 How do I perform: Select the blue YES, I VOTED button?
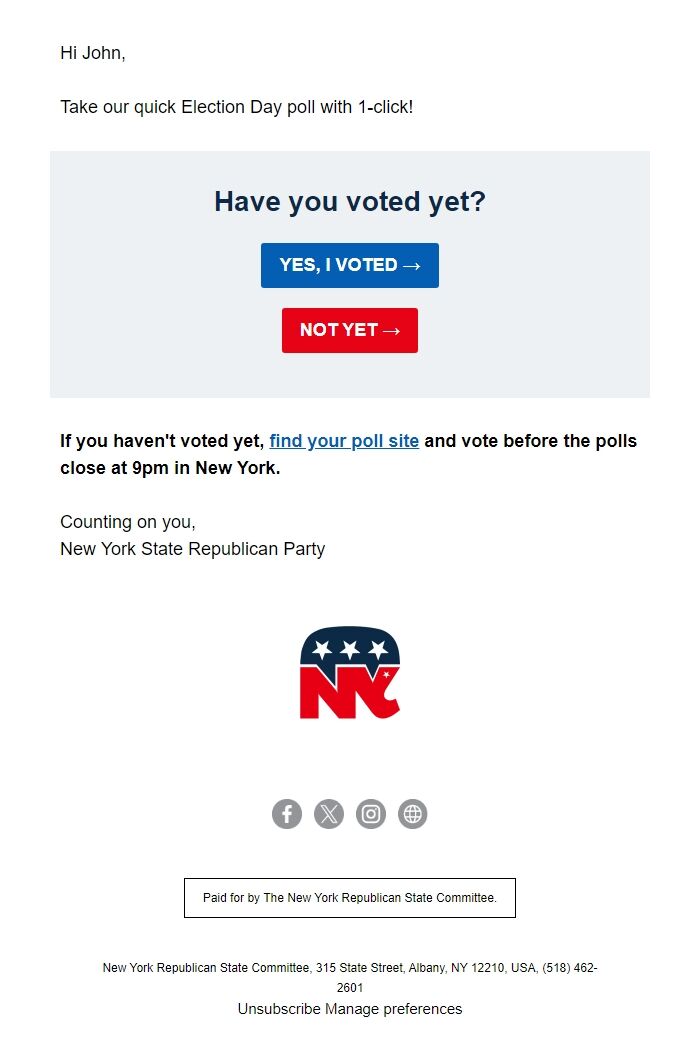click(349, 265)
